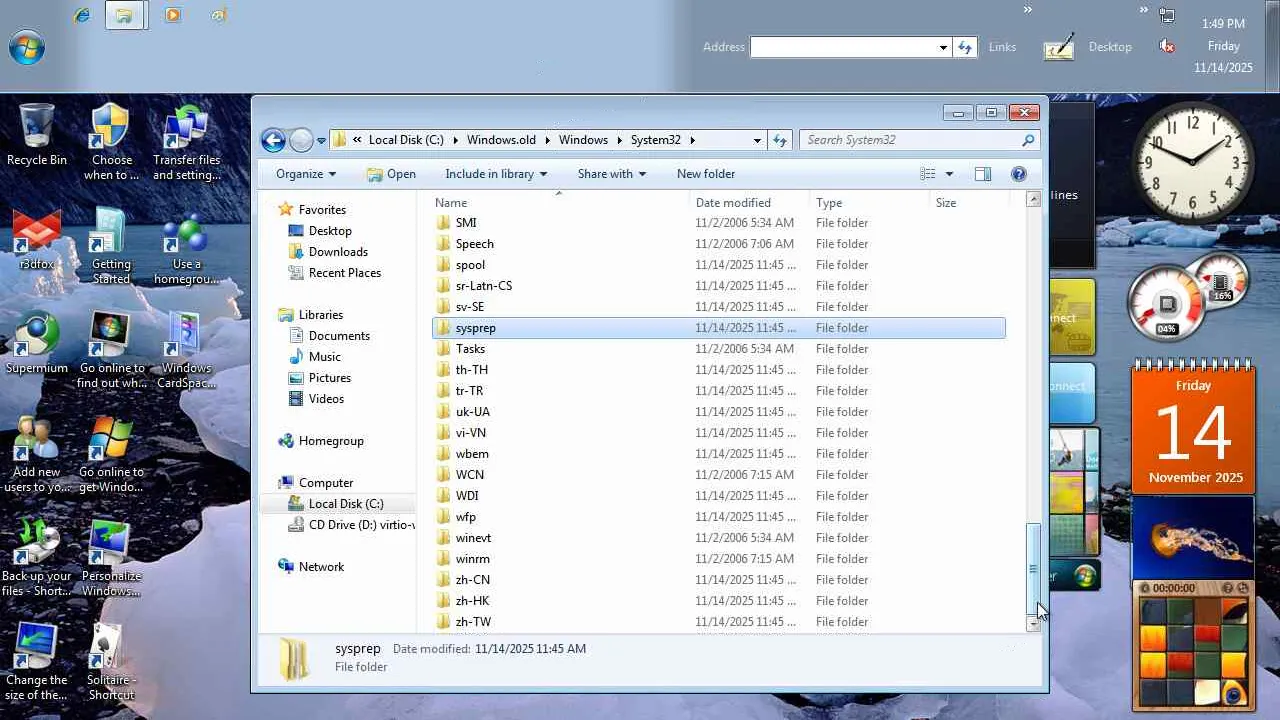This screenshot has width=1280, height=720.
Task: Navigate to Local Disk (C:) in breadcrumb
Action: coord(406,140)
